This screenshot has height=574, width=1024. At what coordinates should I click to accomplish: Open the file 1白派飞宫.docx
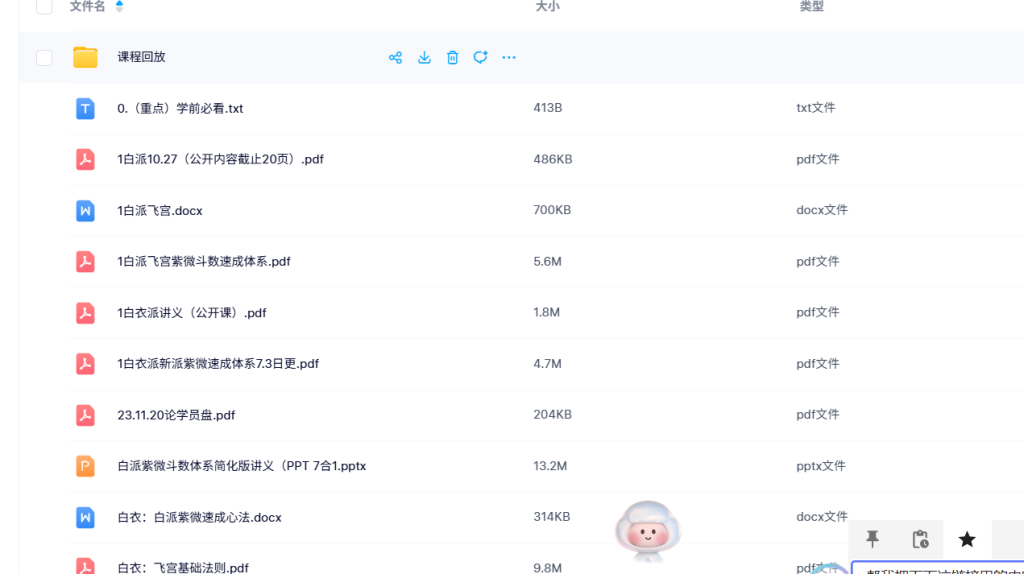tap(160, 211)
